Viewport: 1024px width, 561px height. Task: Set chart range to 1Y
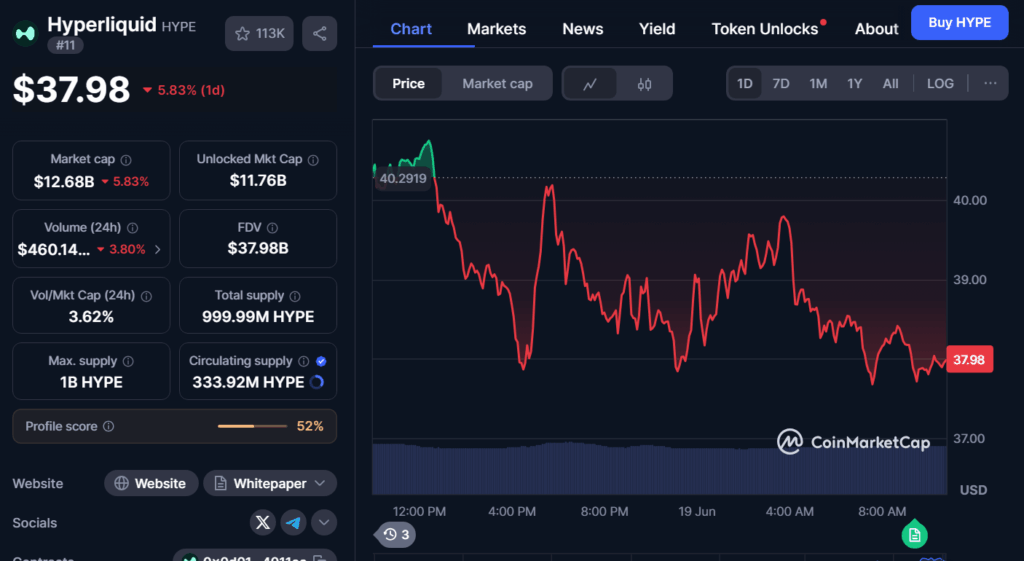(855, 84)
